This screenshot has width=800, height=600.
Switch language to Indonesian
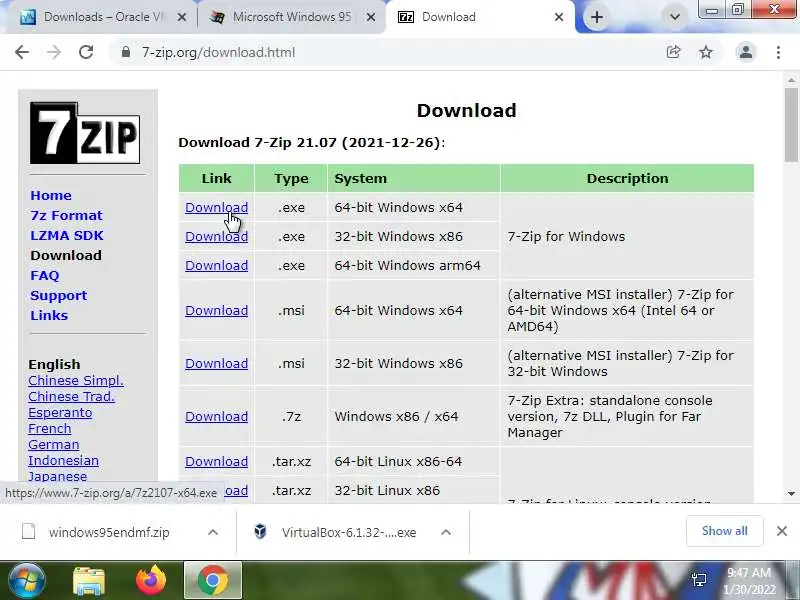point(63,460)
